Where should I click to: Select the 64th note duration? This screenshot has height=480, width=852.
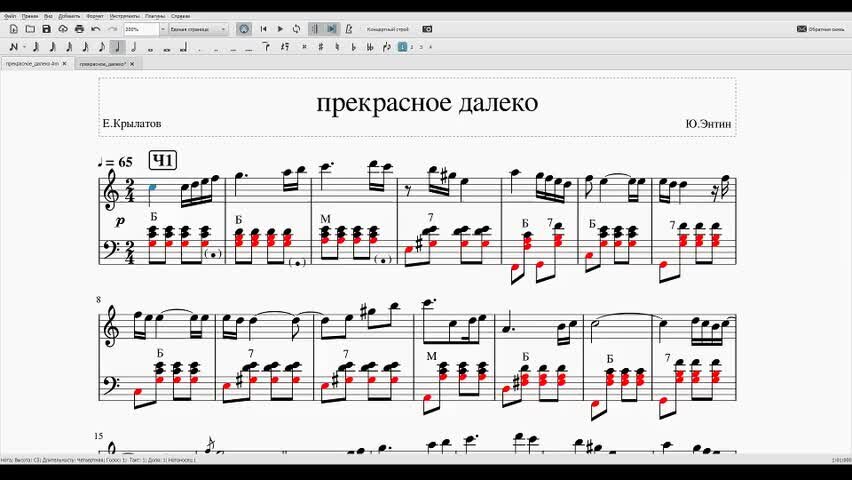(52, 47)
